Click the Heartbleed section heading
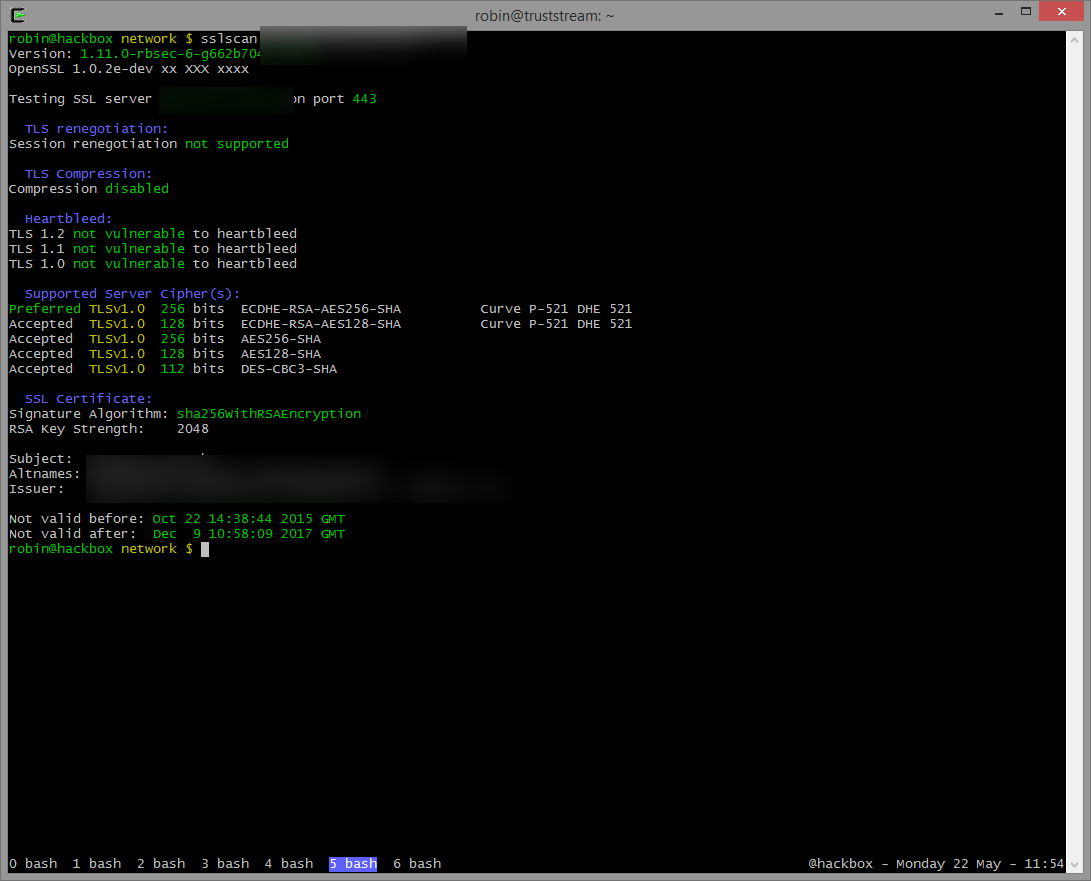This screenshot has height=881, width=1091. tap(68, 219)
